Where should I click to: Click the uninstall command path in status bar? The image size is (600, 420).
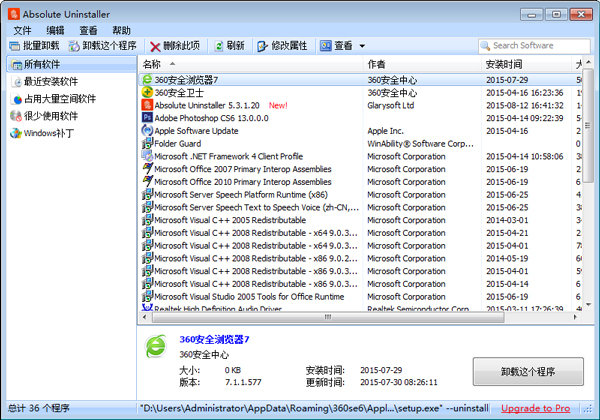tap(314, 408)
